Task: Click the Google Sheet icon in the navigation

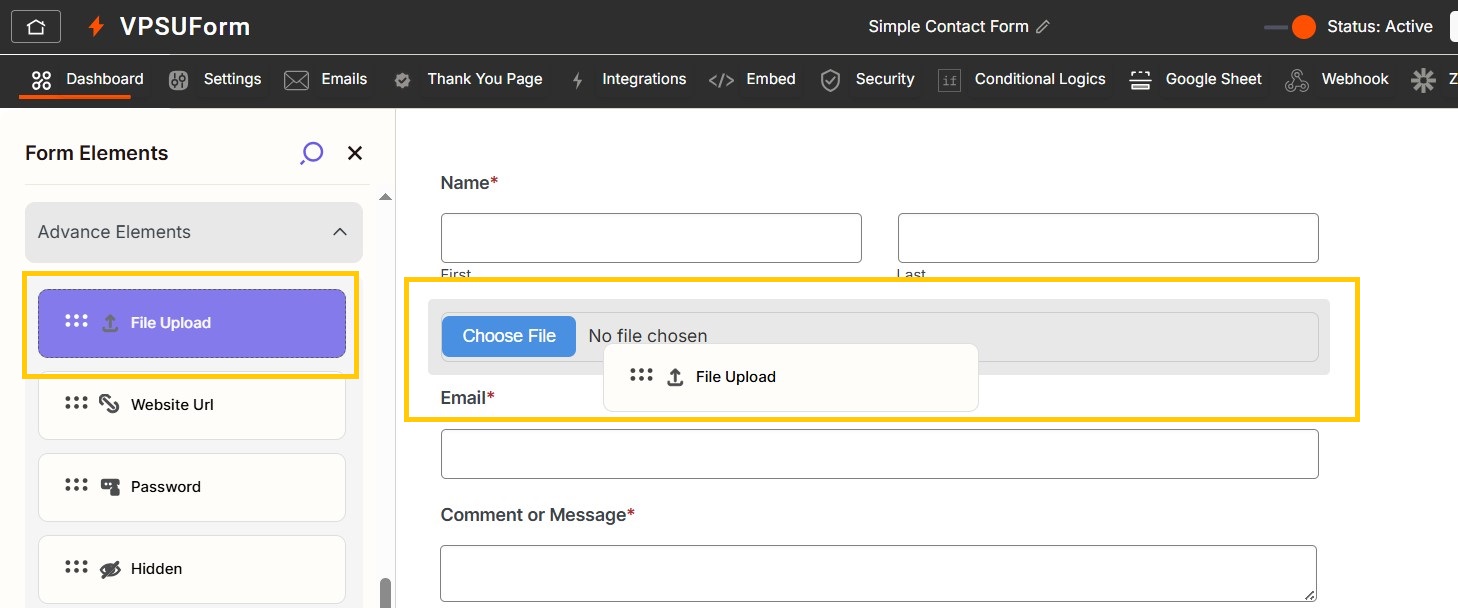Action: coord(1140,79)
